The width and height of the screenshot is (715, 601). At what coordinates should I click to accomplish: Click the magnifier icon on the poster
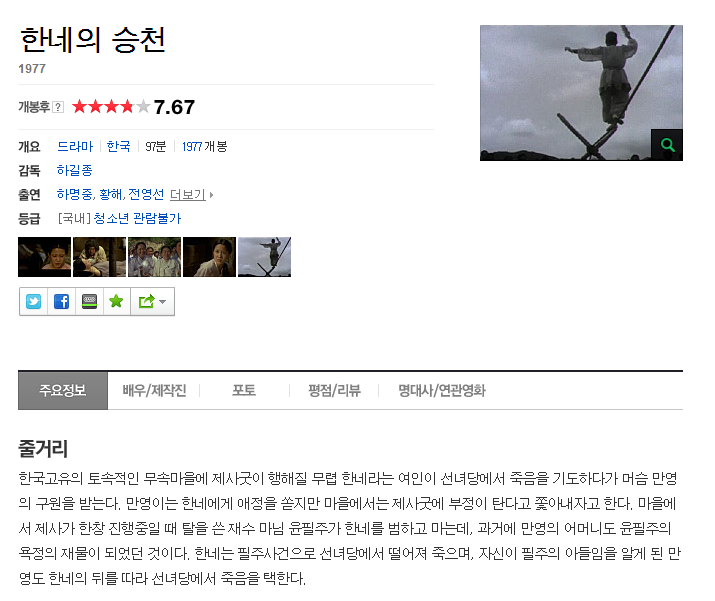[667, 145]
